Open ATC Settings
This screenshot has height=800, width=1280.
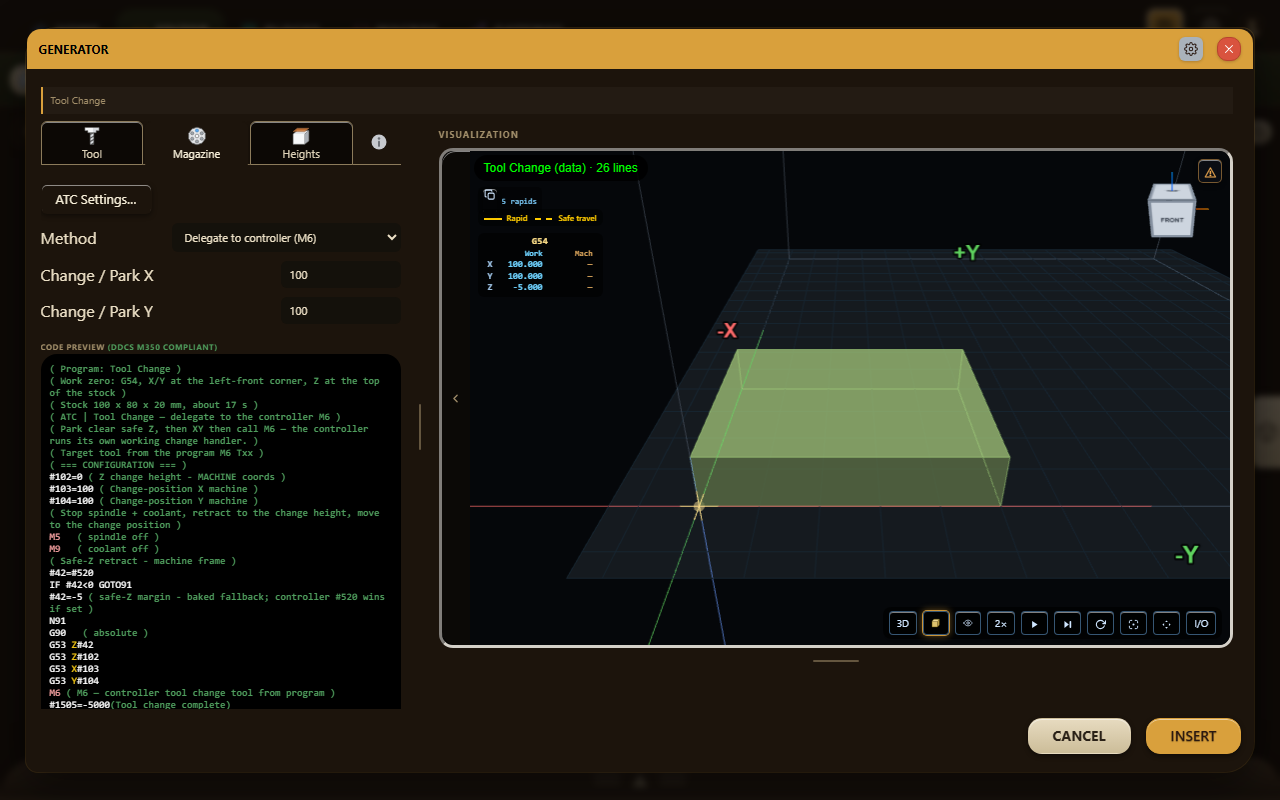pos(96,200)
